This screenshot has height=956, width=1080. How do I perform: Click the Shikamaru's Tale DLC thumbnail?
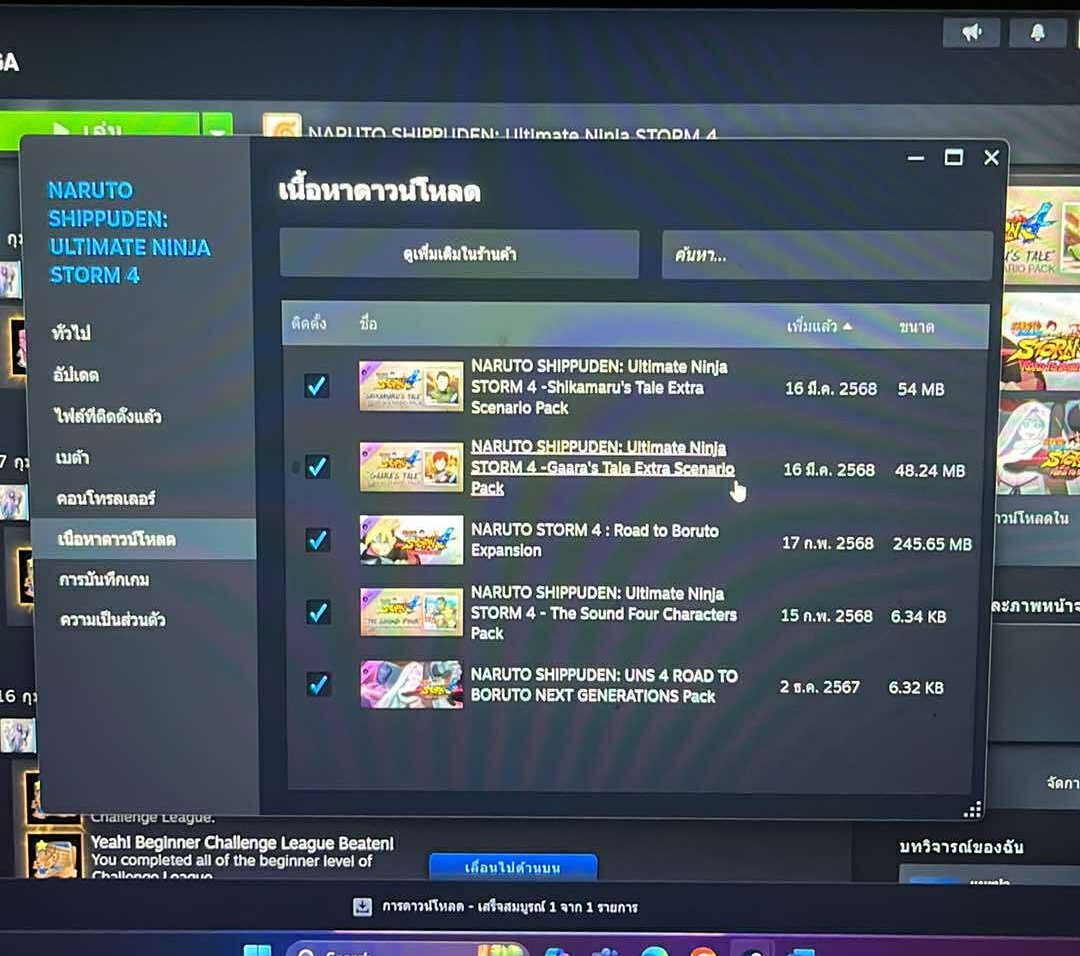tap(411, 386)
